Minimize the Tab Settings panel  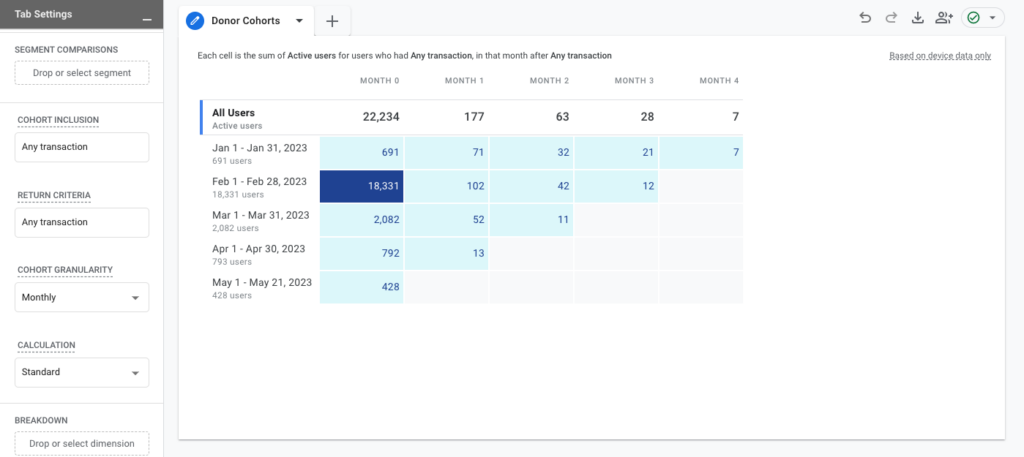[x=147, y=19]
